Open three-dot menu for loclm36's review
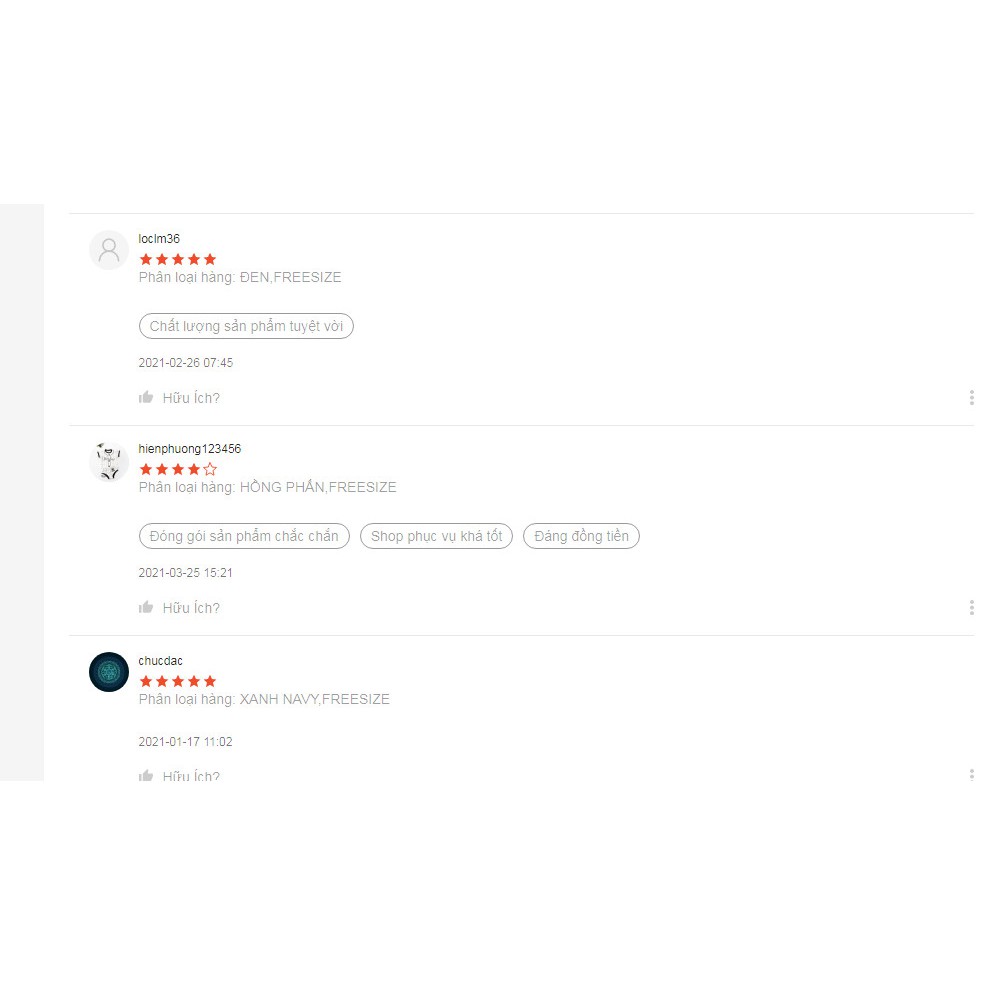This screenshot has width=985, height=985. 971,397
